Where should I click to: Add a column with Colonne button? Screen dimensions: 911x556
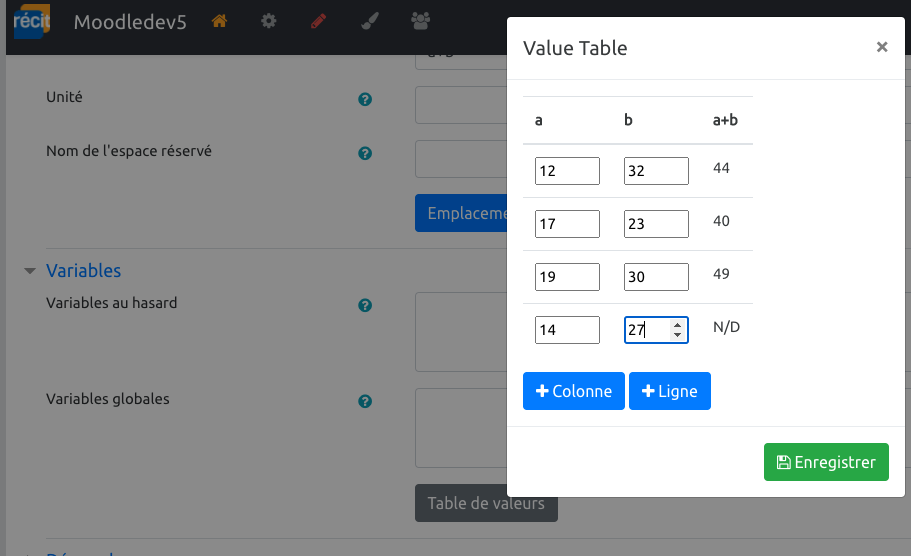pyautogui.click(x=574, y=391)
